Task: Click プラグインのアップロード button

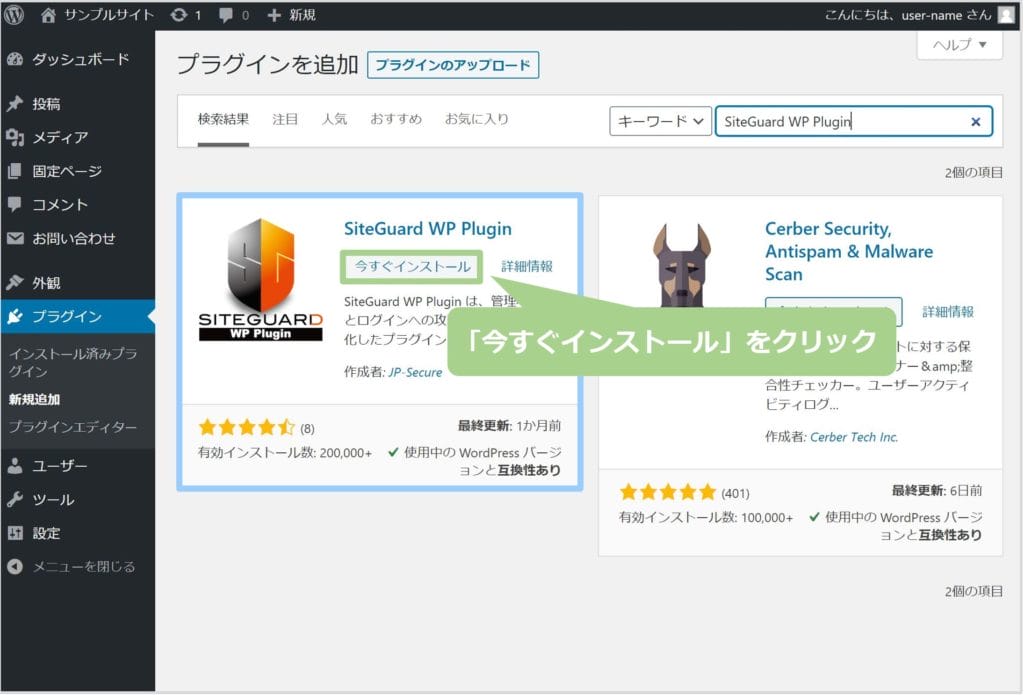Action: click(453, 65)
